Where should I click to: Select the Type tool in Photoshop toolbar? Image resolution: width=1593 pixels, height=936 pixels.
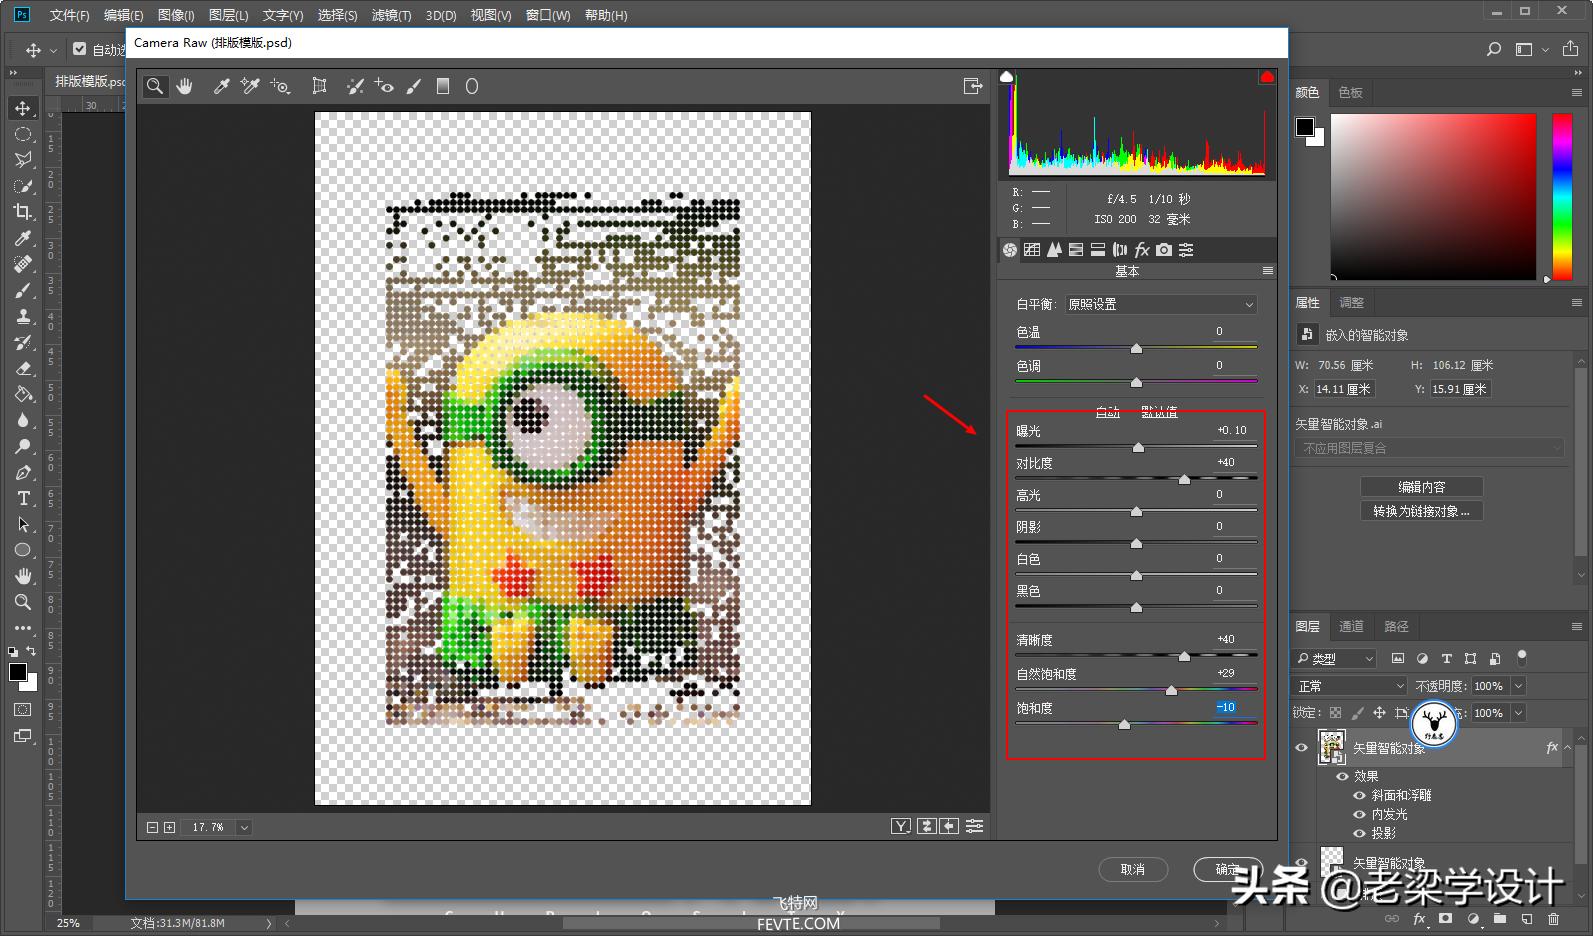click(x=23, y=498)
